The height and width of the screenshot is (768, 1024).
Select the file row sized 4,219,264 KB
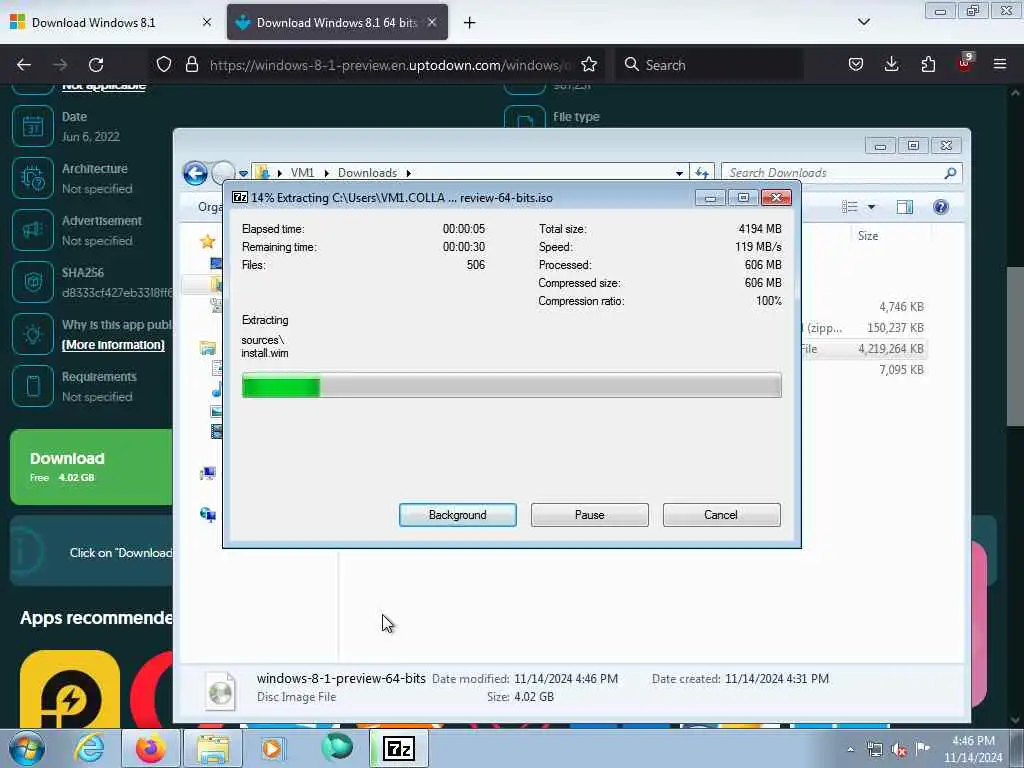click(x=863, y=349)
